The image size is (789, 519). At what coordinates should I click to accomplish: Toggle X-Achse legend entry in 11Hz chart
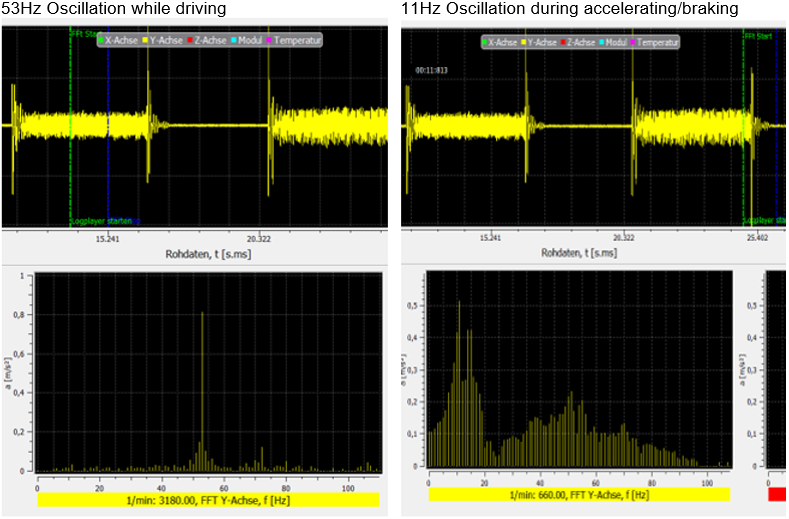click(500, 42)
